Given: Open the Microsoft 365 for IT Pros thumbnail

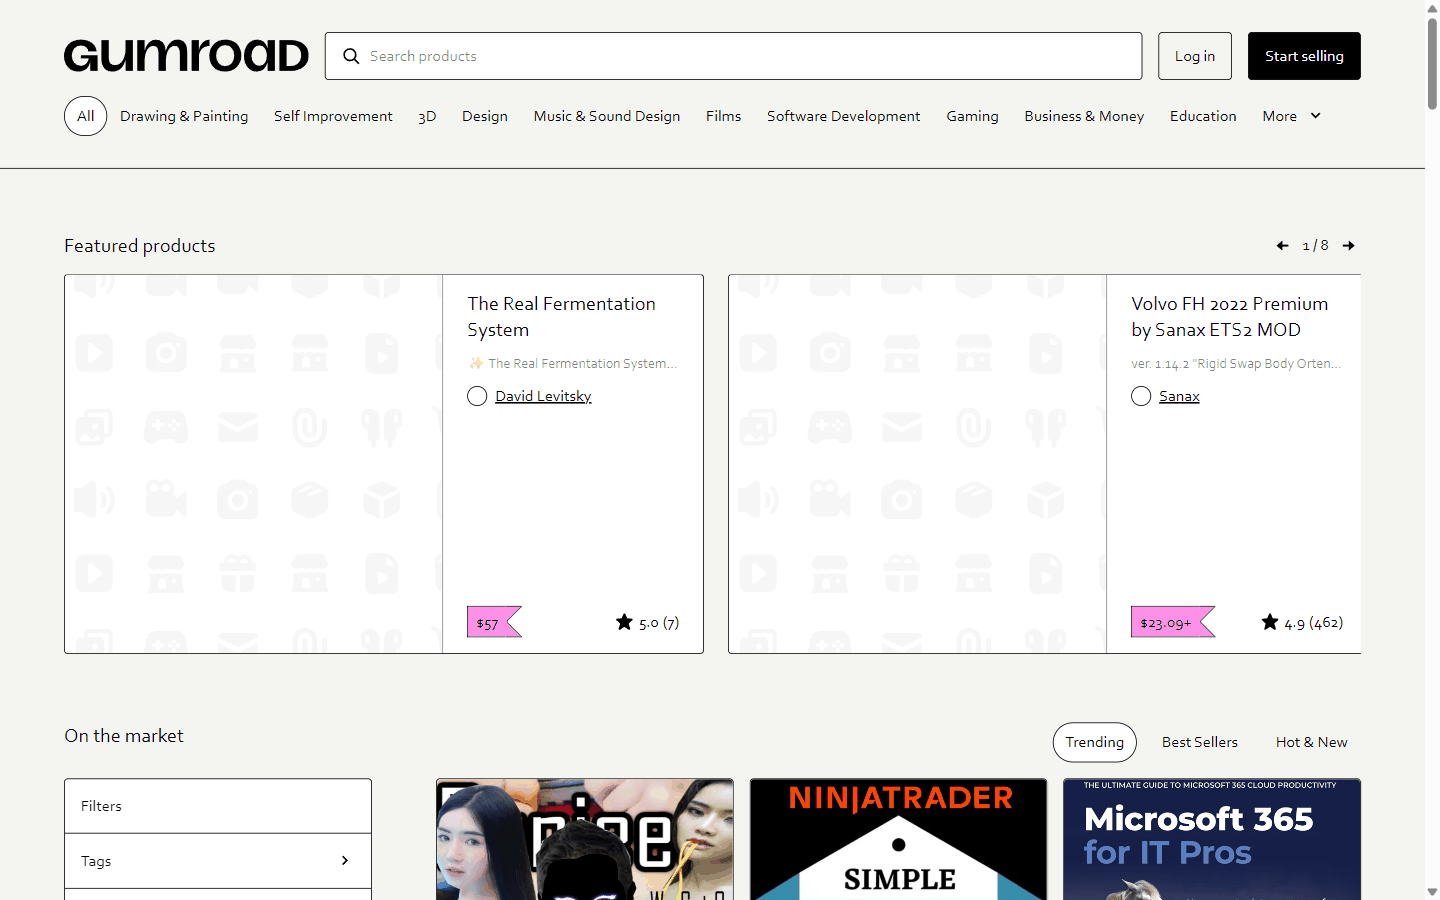Looking at the screenshot, I should 1212,840.
